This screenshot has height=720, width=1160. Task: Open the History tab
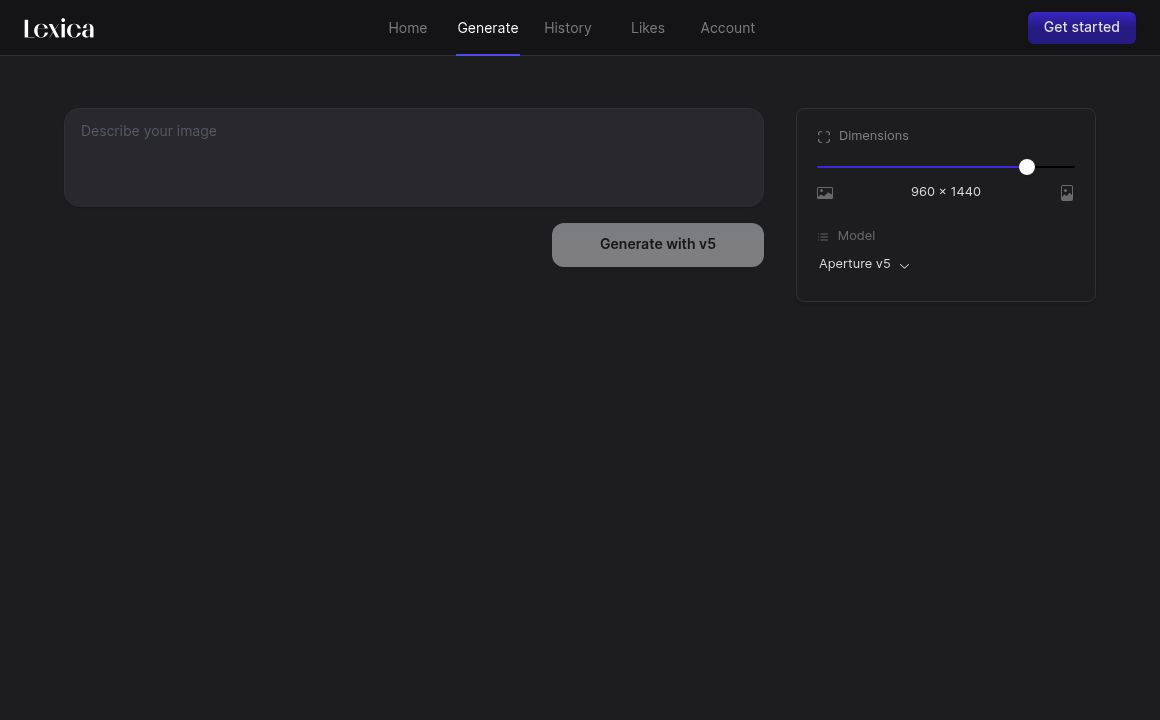(568, 28)
